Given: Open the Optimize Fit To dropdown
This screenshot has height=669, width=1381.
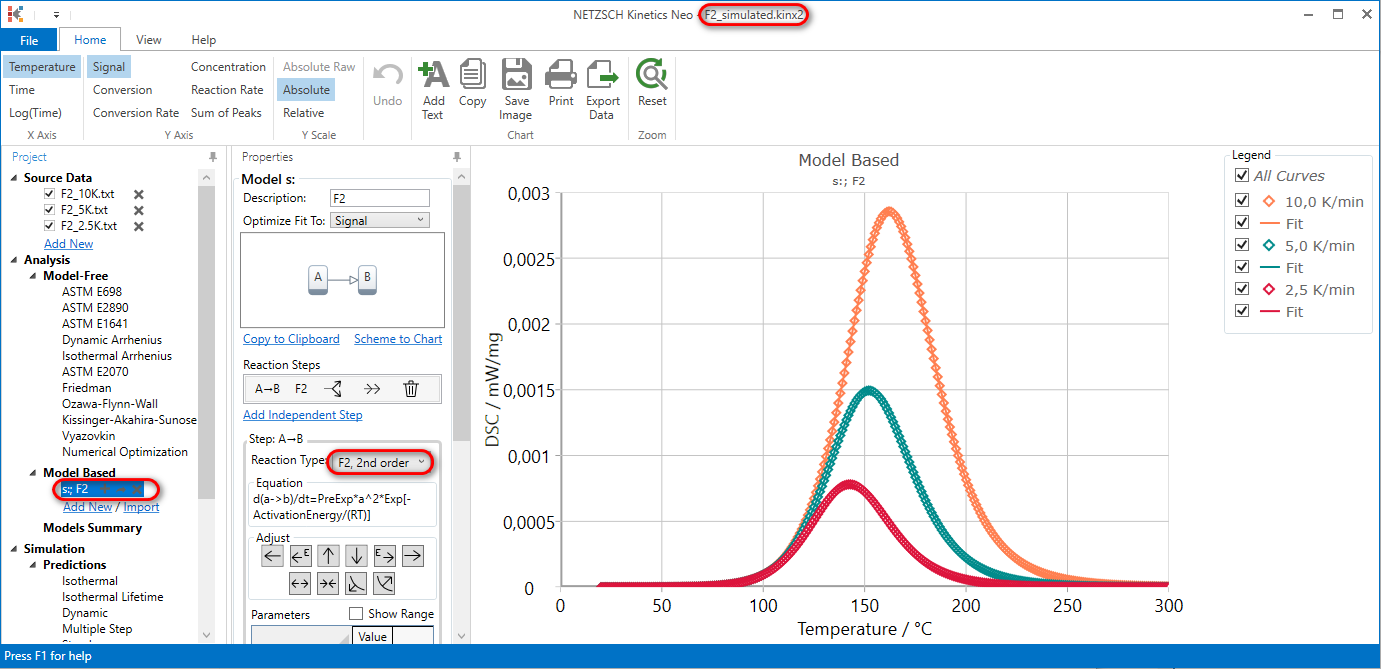Looking at the screenshot, I should (380, 220).
